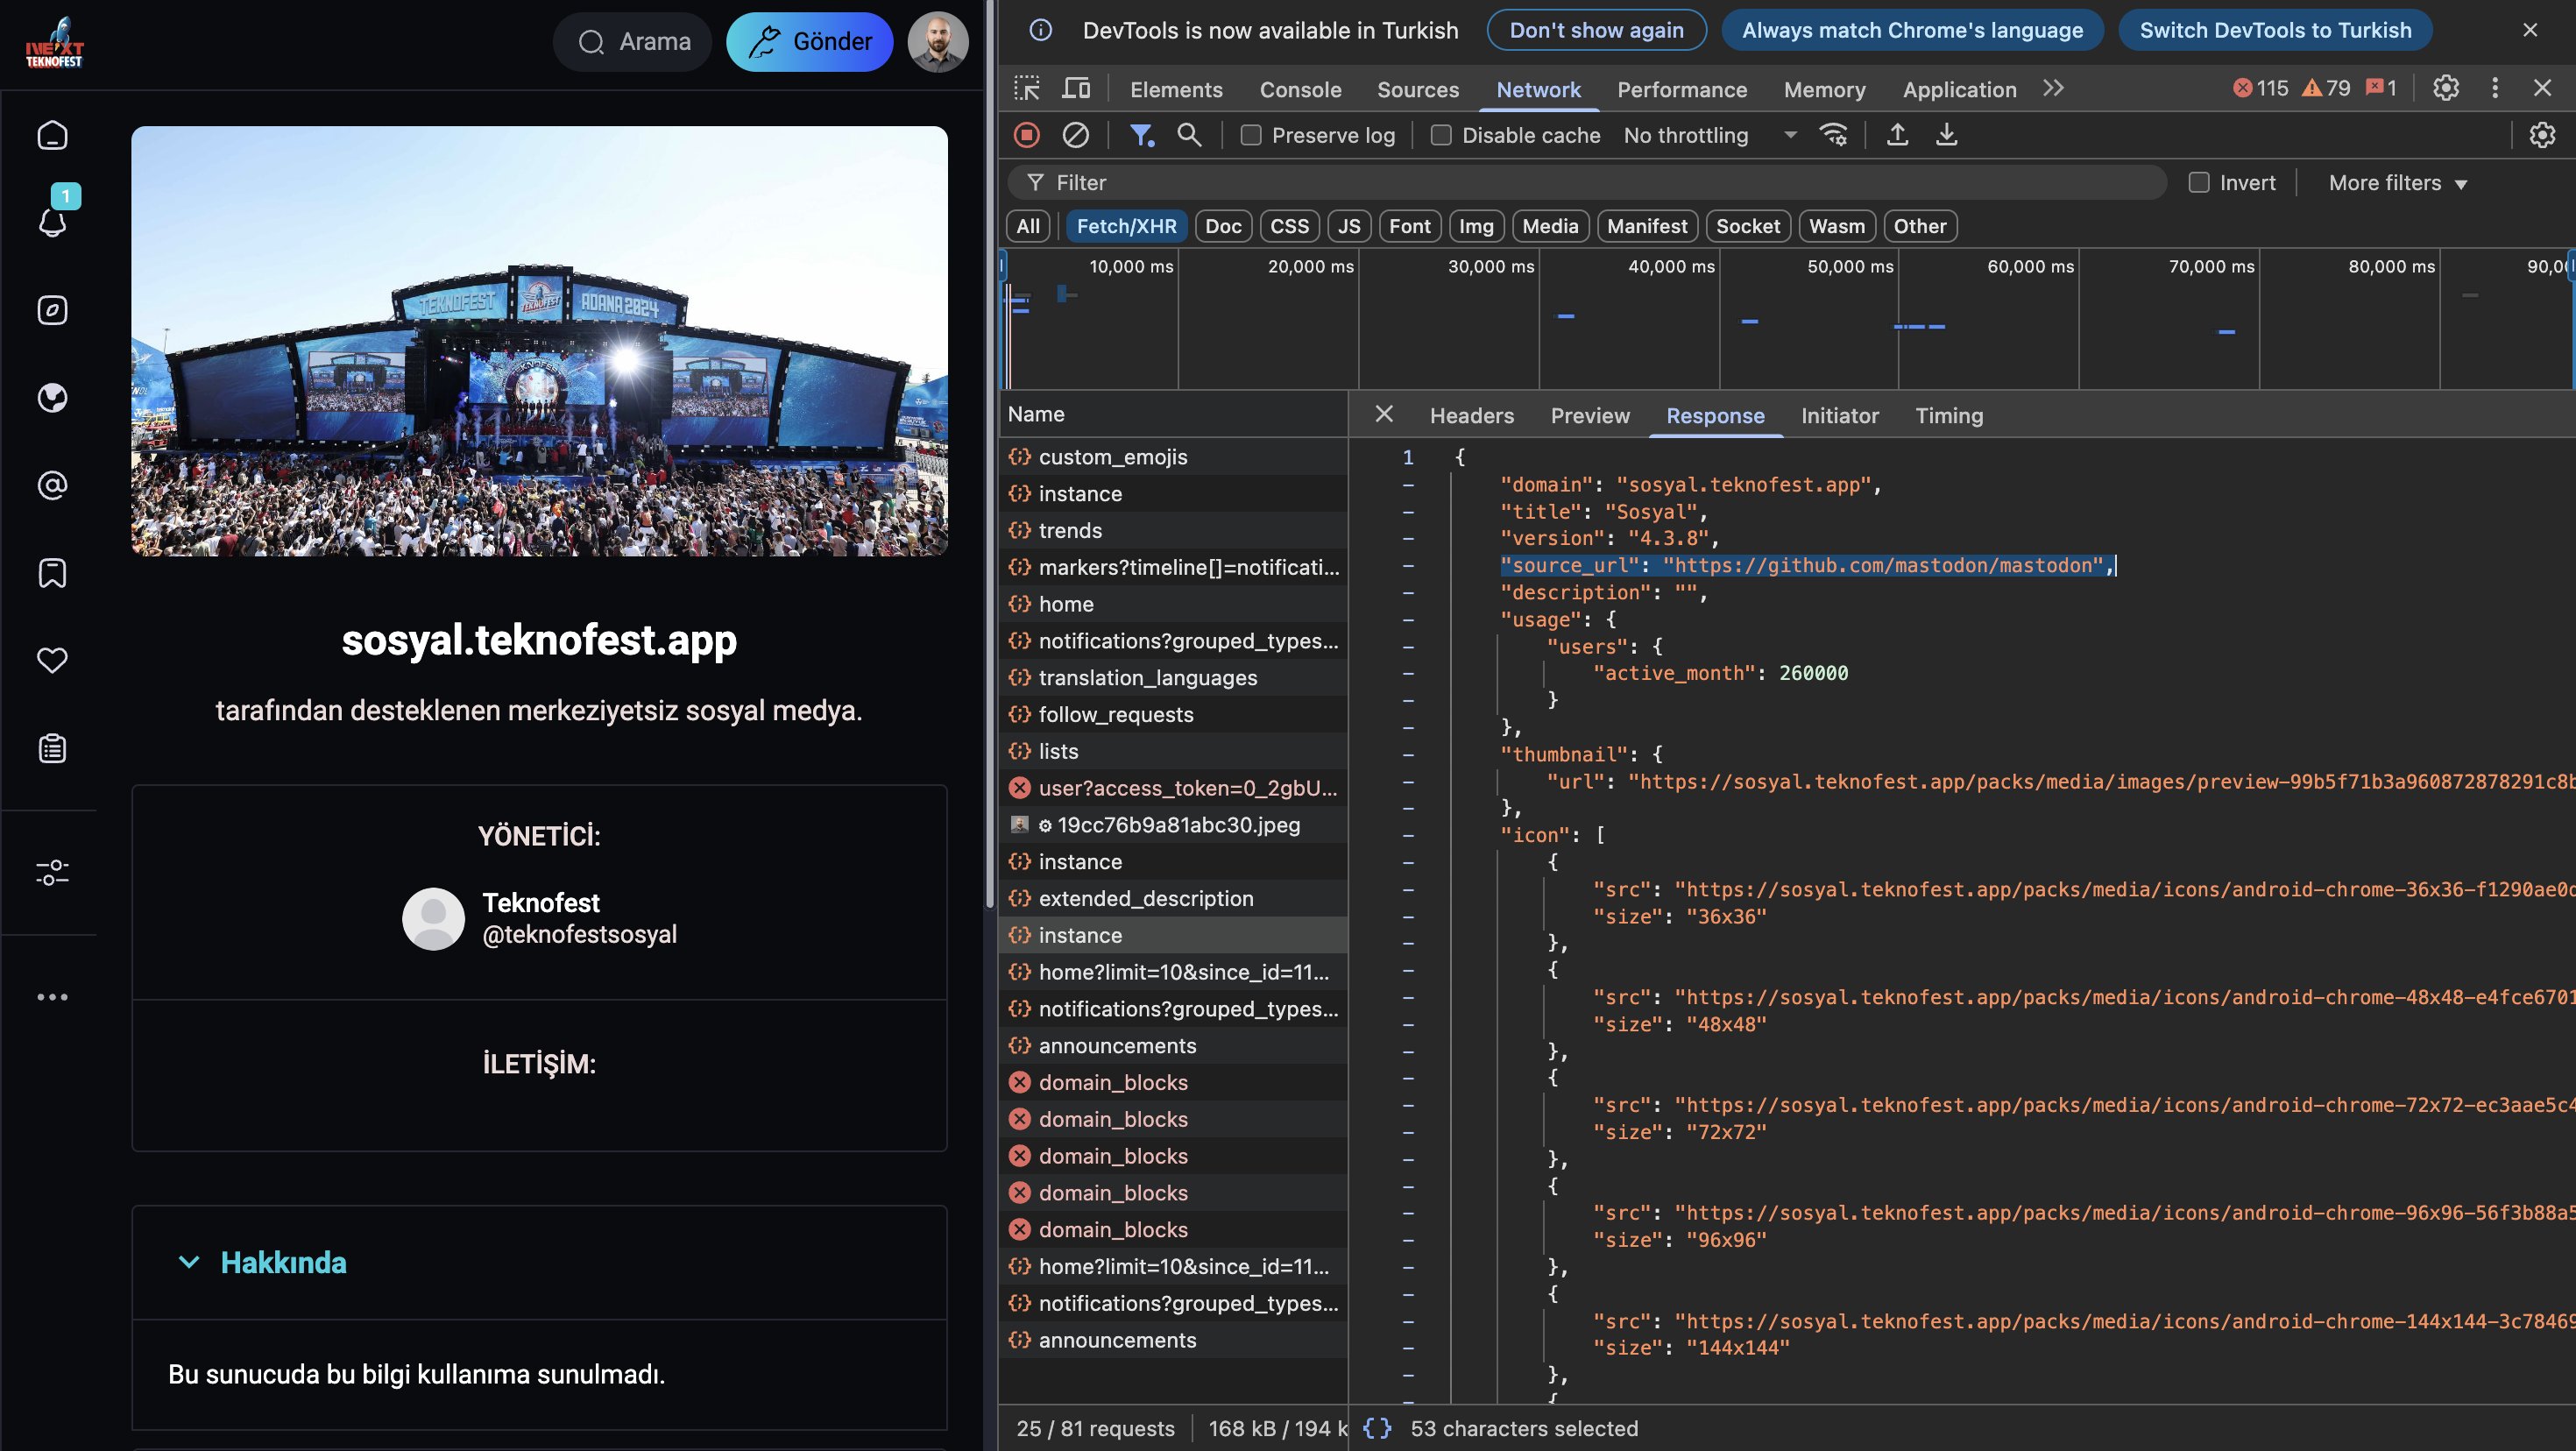This screenshot has height=1451, width=2576.
Task: Click Switch DevTools to Turkish button
Action: click(2275, 30)
